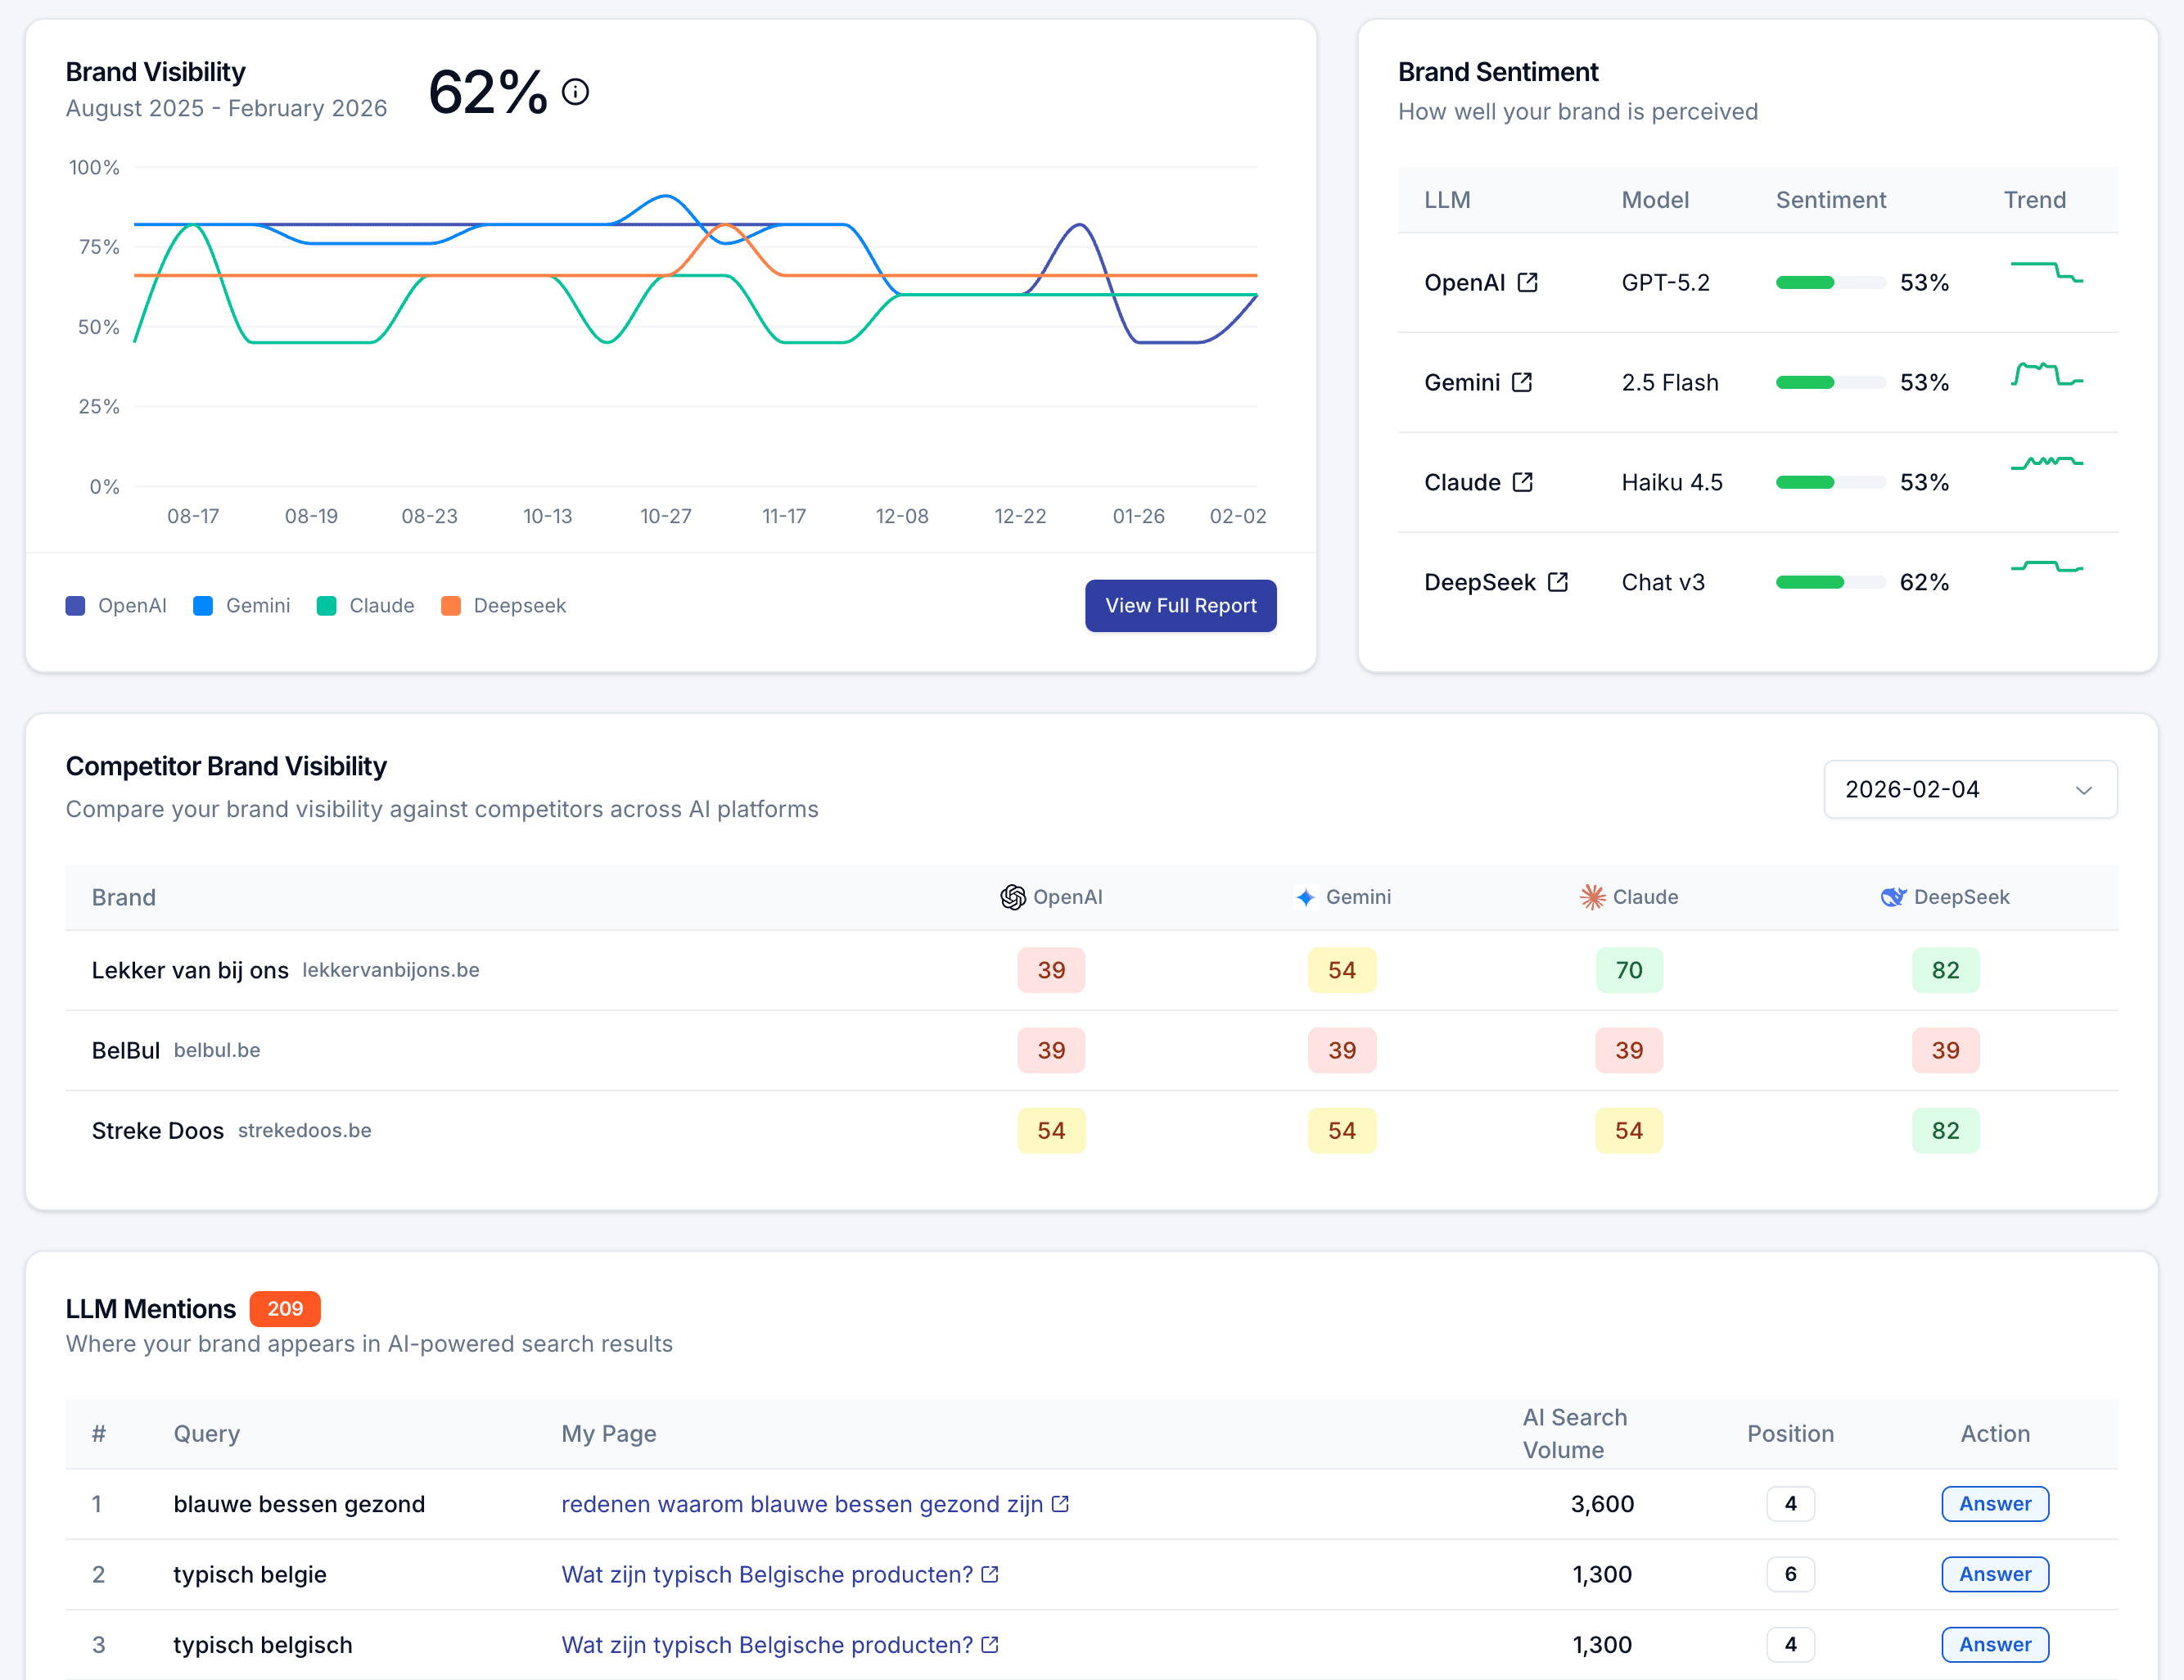The image size is (2184, 1680).
Task: Toggle the Deepseek series in chart legend
Action: coord(503,606)
